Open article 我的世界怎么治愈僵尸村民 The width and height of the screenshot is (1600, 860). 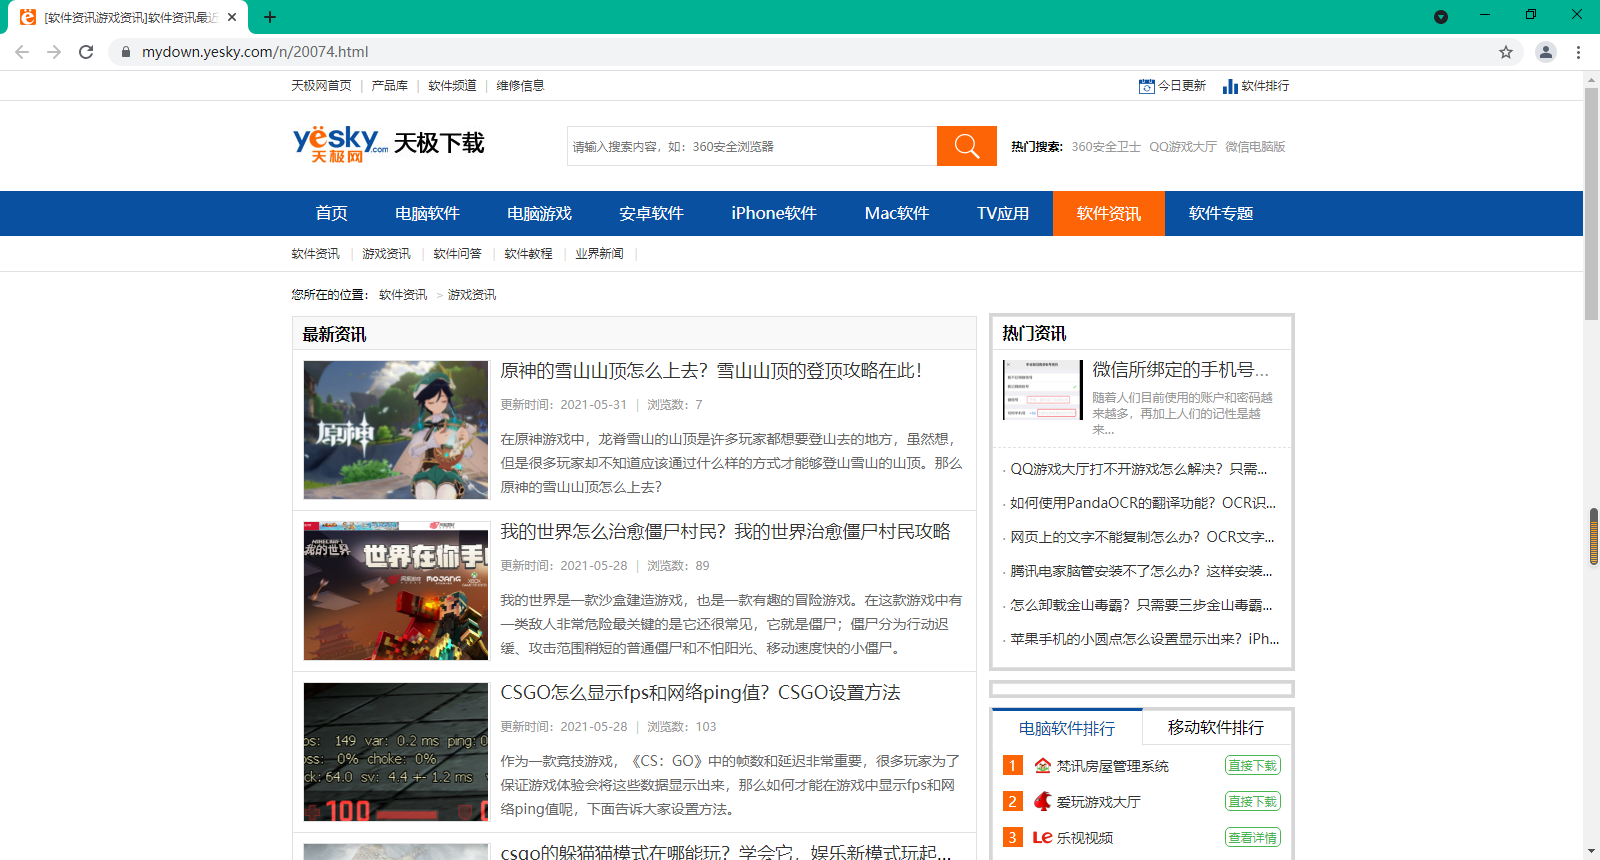click(725, 532)
